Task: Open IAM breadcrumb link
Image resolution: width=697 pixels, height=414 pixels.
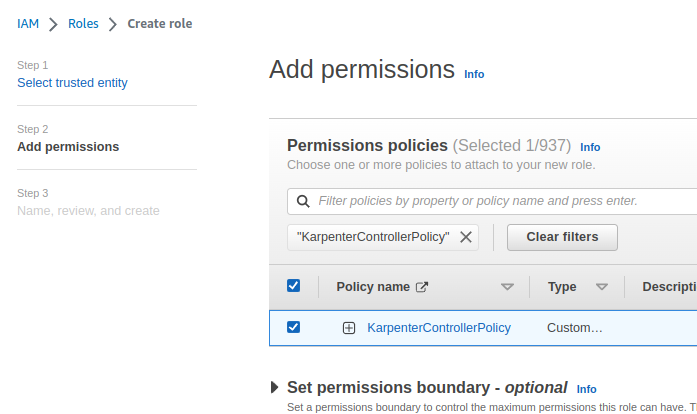Action: (28, 23)
